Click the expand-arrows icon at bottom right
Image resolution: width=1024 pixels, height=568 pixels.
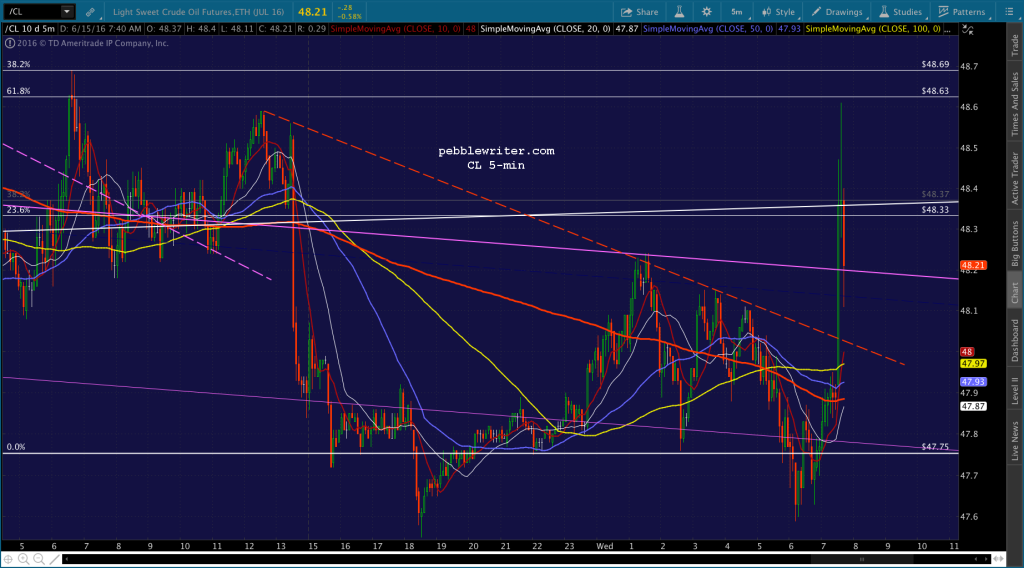click(x=998, y=559)
